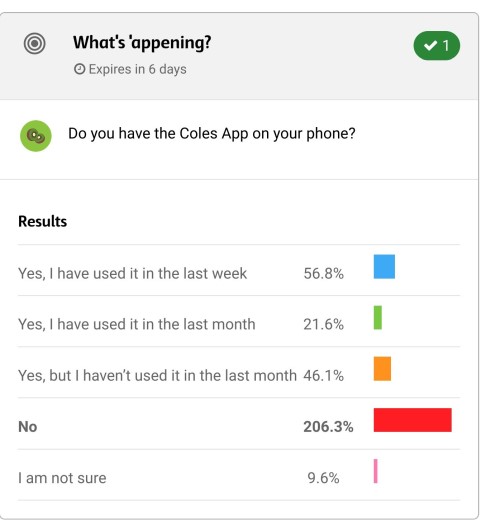Click the target bullseye icon
The image size is (486, 527).
[x=35, y=43]
